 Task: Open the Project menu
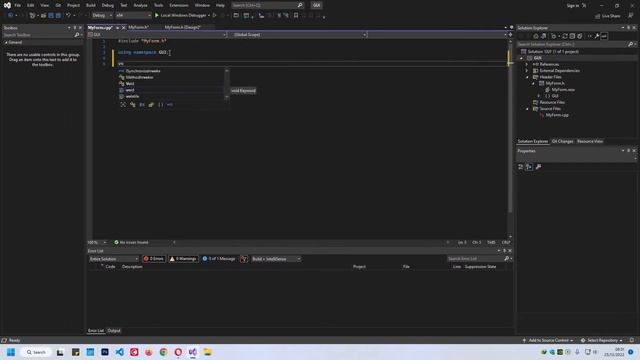tap(73, 5)
